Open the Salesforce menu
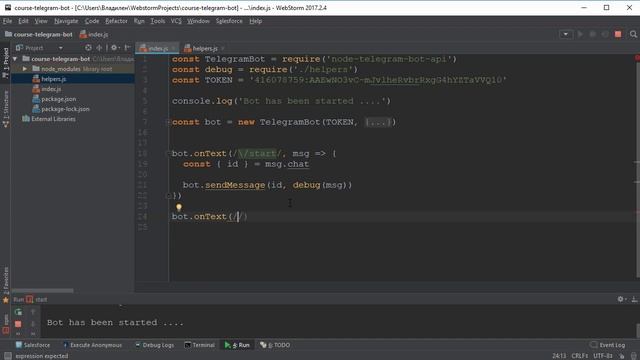The height and width of the screenshot is (360, 640). [229, 21]
